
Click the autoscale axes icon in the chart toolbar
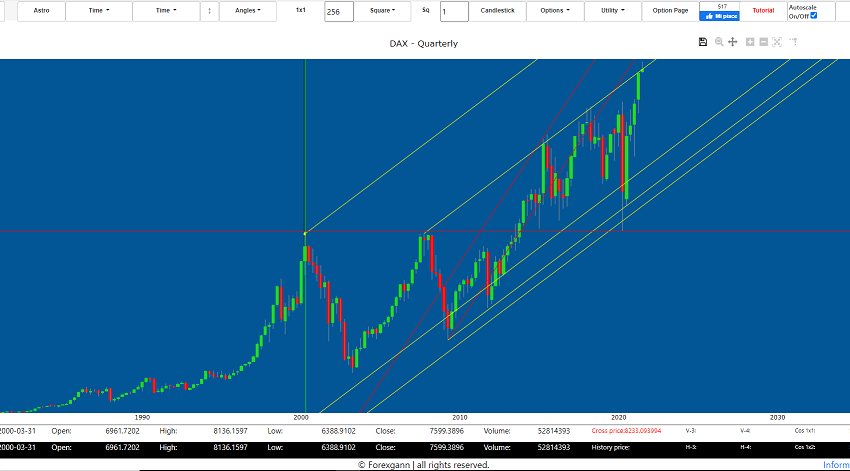tap(777, 42)
